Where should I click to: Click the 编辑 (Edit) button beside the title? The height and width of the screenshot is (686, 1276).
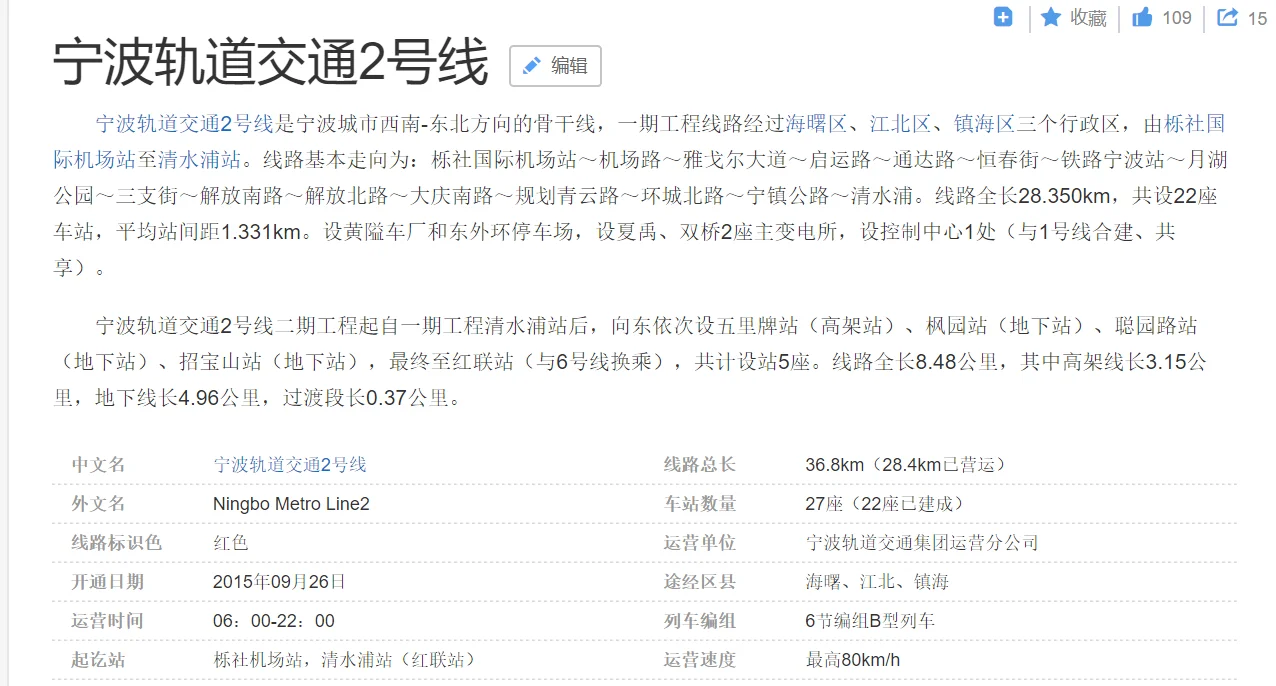[x=555, y=66]
